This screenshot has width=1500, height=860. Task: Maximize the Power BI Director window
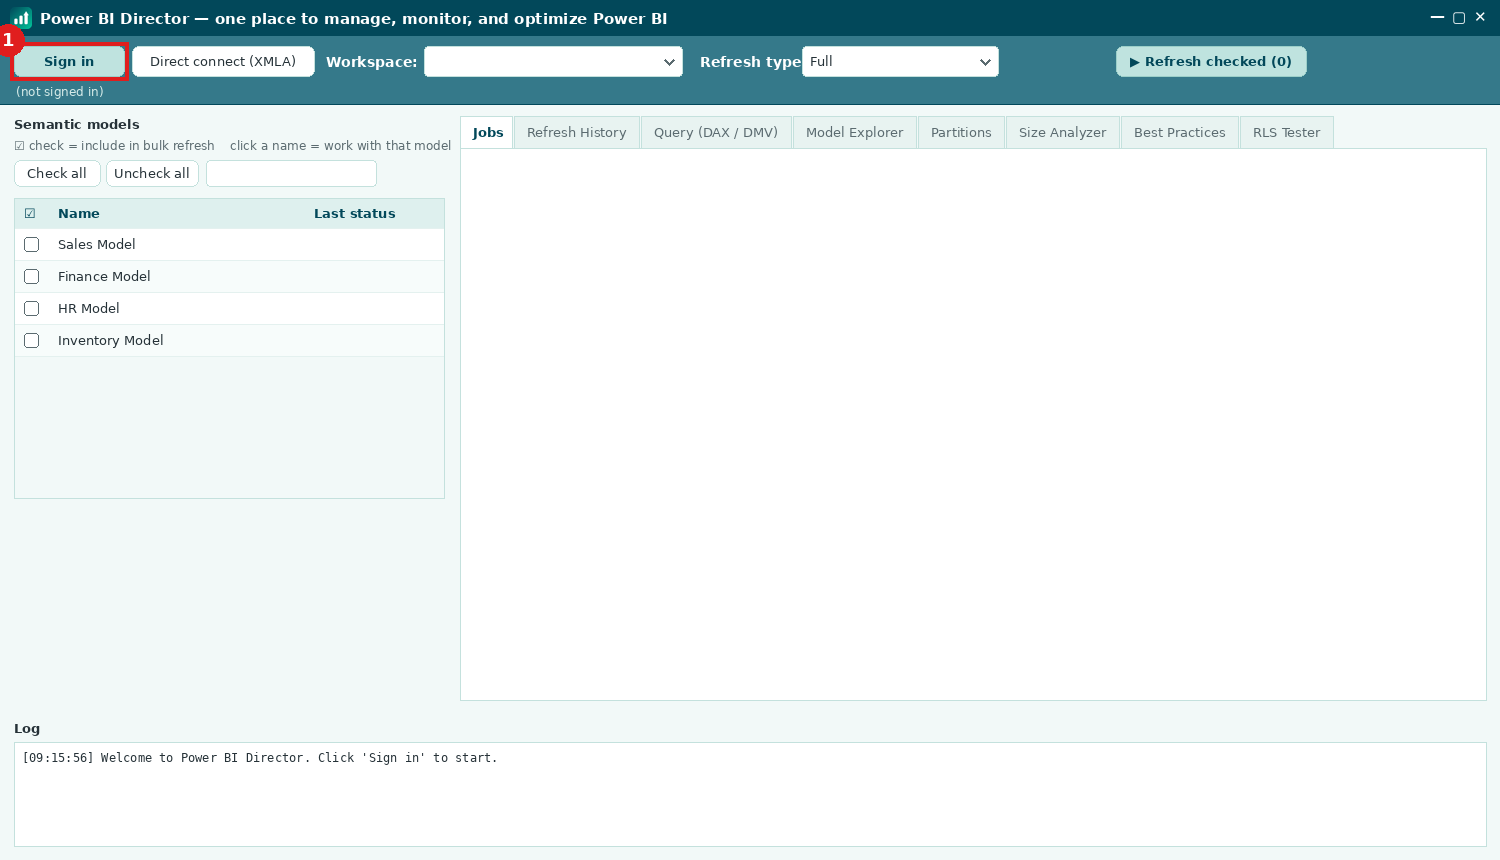[1459, 18]
